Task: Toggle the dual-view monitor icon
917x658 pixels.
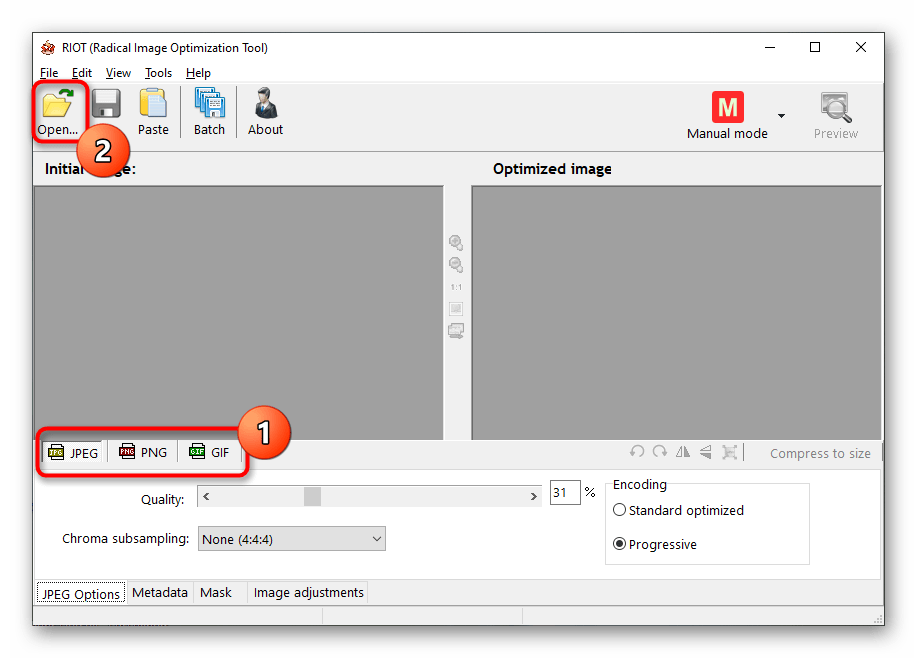Action: pos(456,331)
